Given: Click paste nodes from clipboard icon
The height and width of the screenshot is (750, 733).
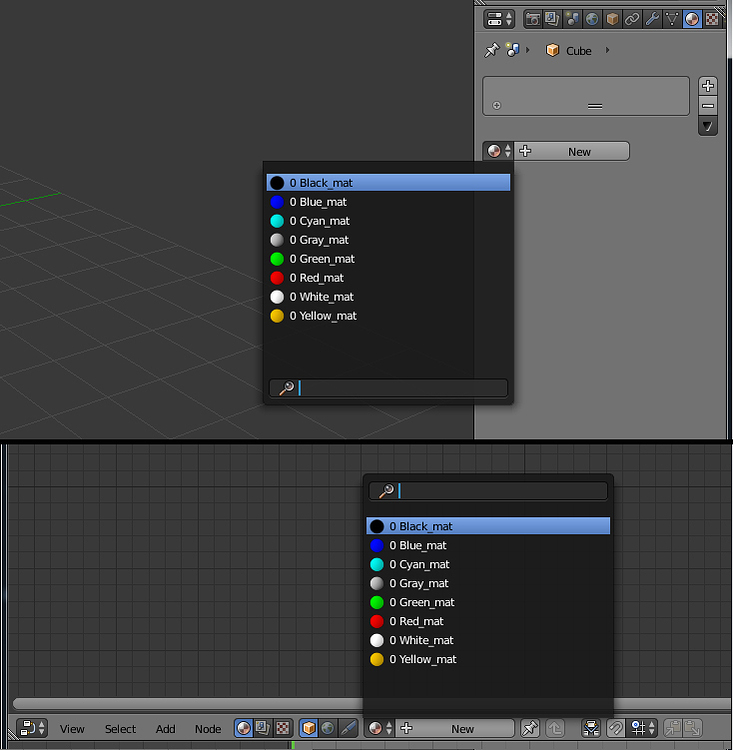Looking at the screenshot, I should (x=692, y=728).
